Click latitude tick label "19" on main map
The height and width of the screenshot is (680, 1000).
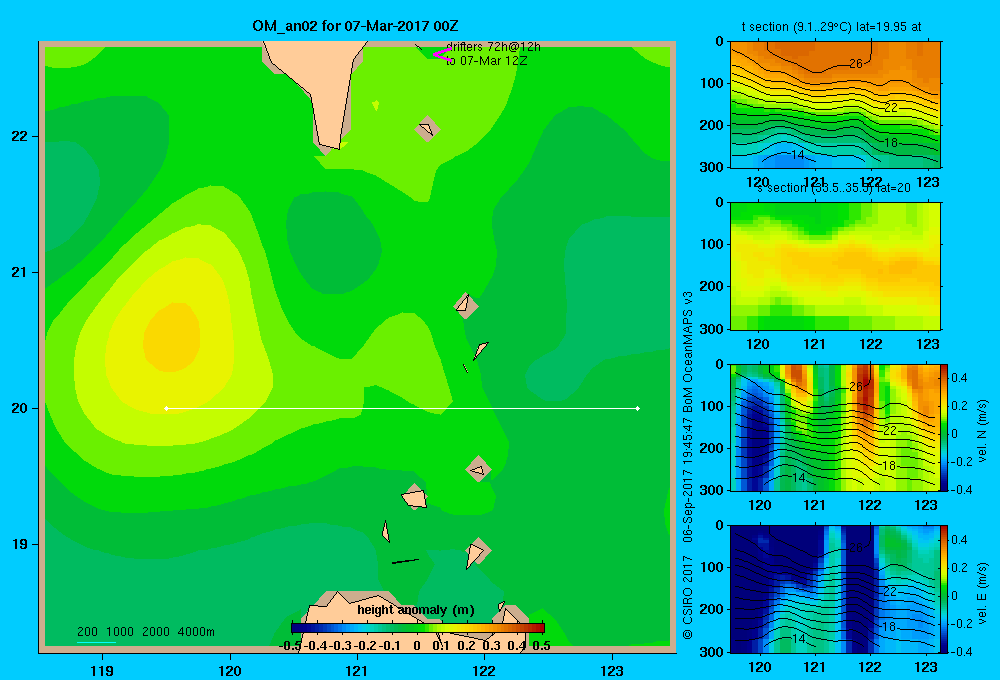point(20,544)
